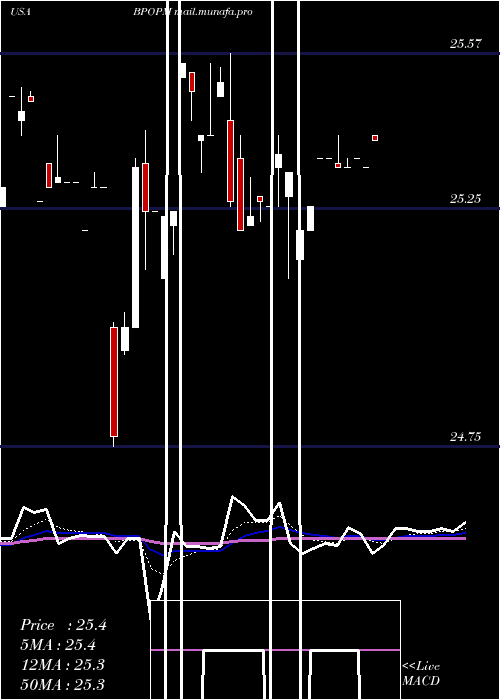Click the 12MA : 25.3 readout

point(63,665)
